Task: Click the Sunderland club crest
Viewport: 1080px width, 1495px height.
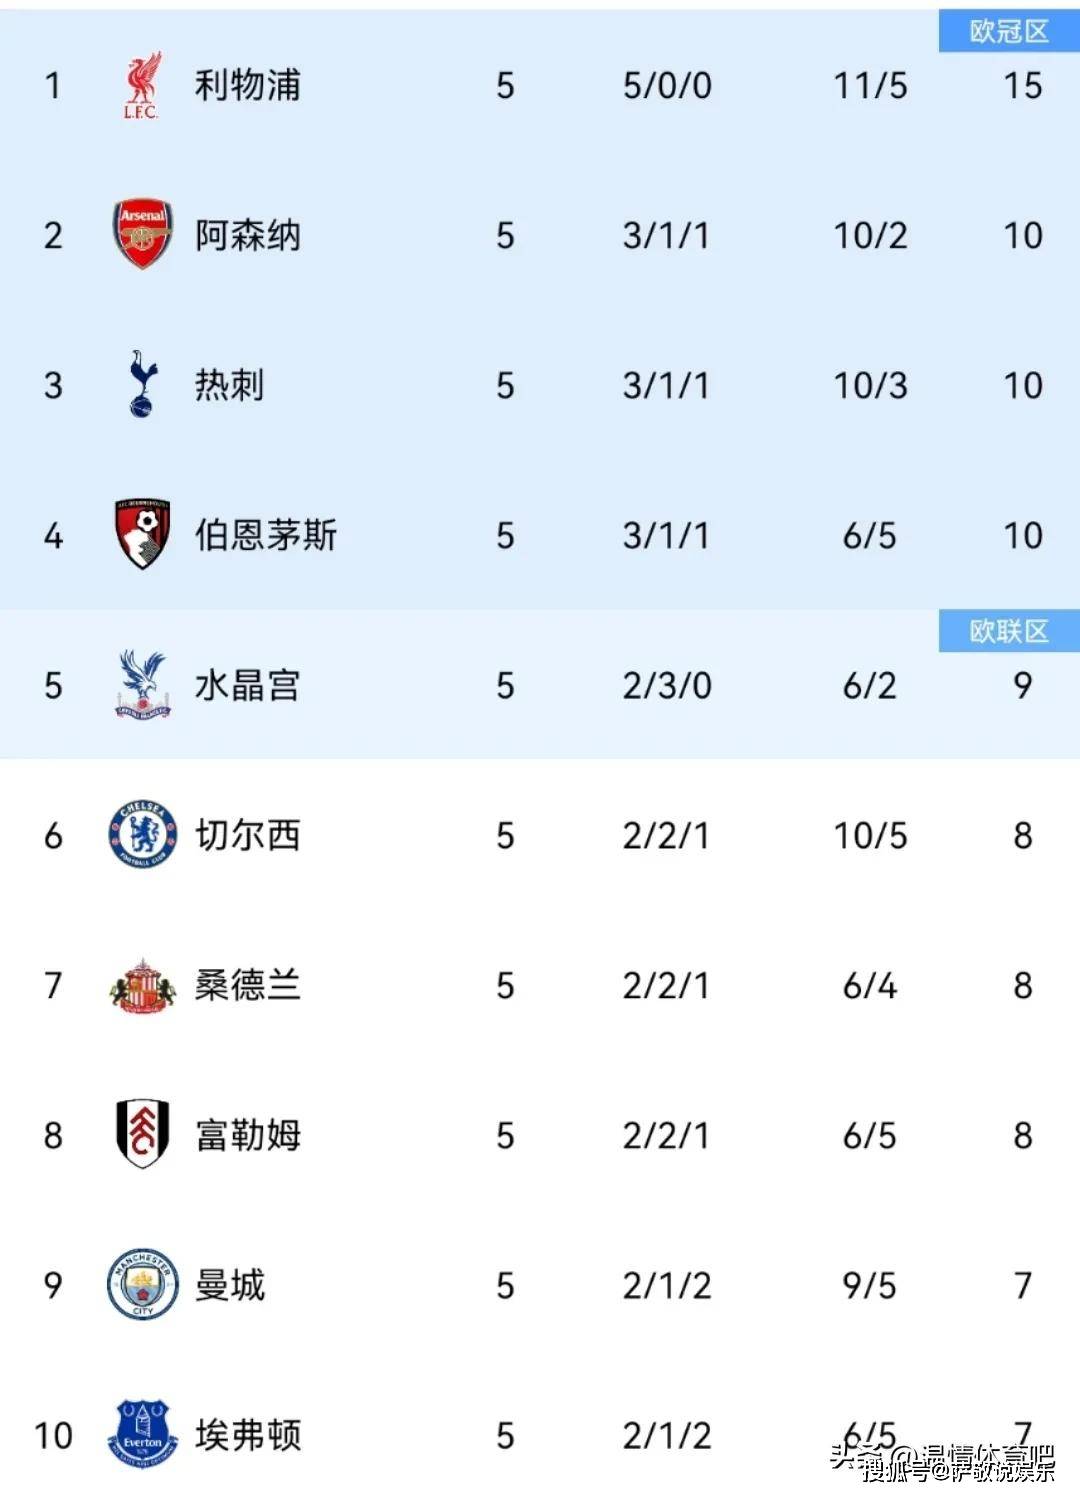Action: (x=142, y=986)
